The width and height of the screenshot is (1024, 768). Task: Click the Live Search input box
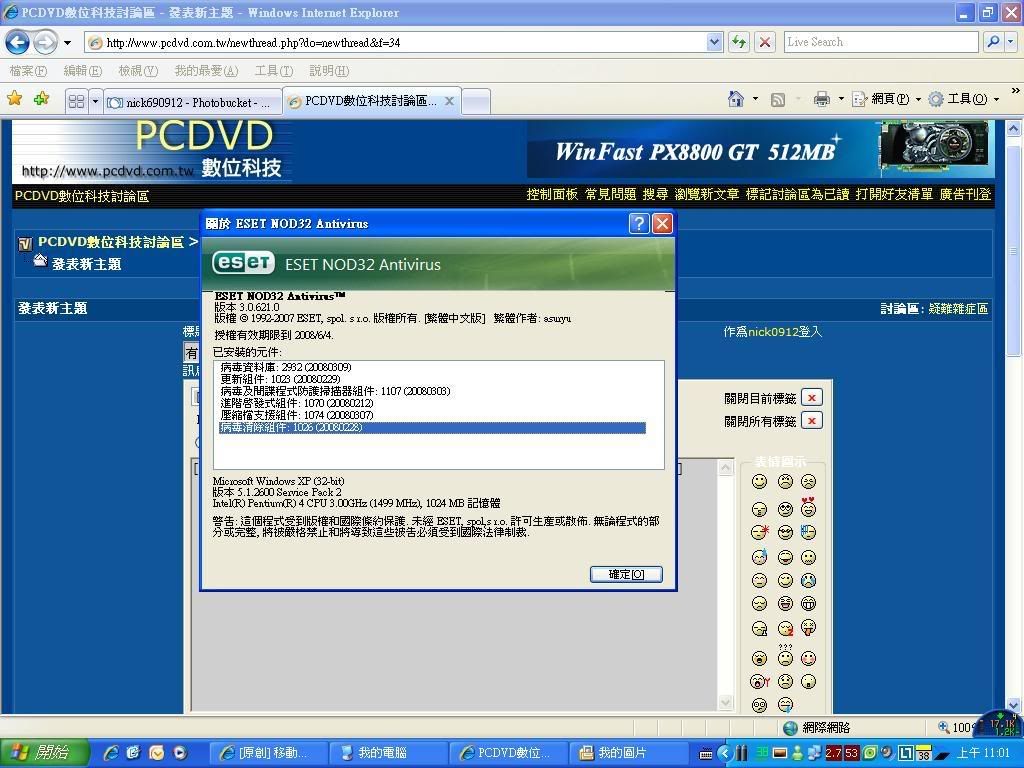pos(880,42)
